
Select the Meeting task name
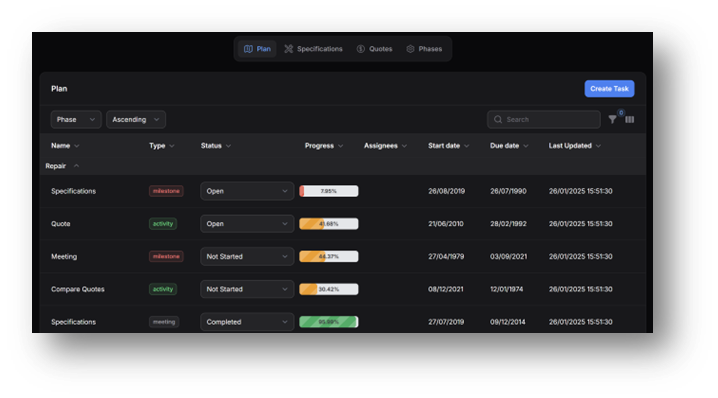click(x=64, y=256)
